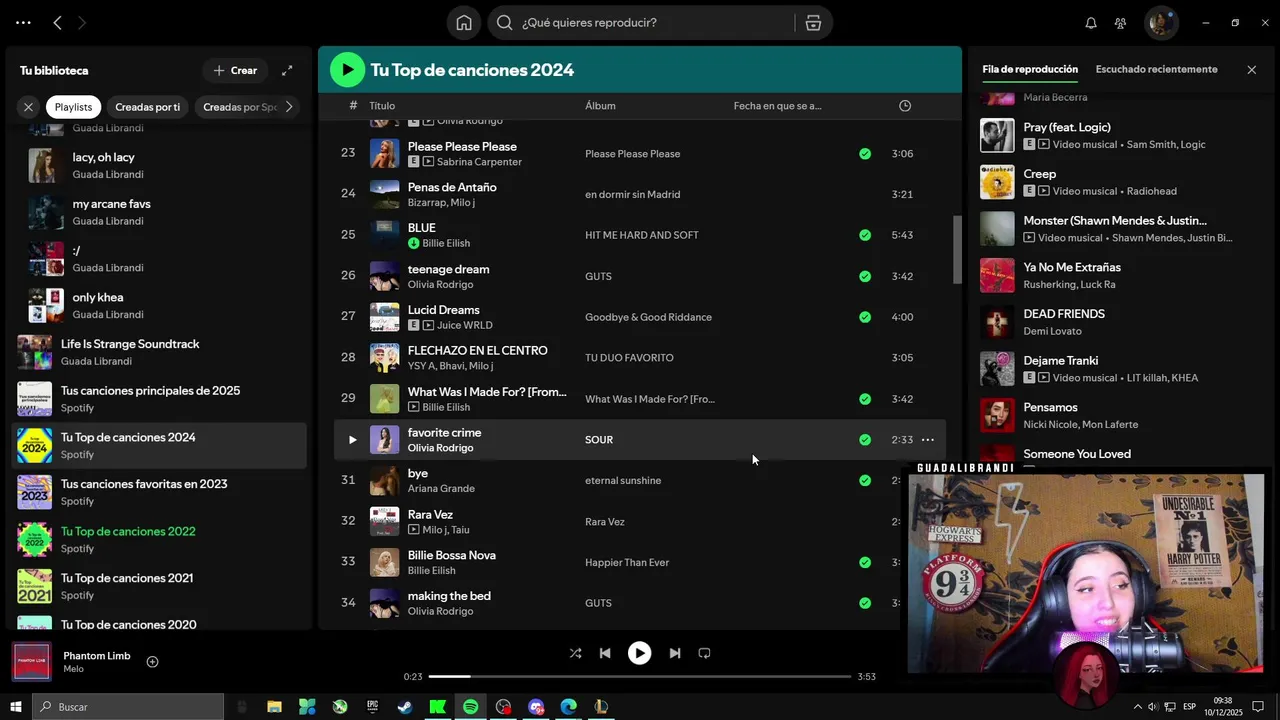Open 'Tus canciones favoritas en 2023'

tap(160, 492)
